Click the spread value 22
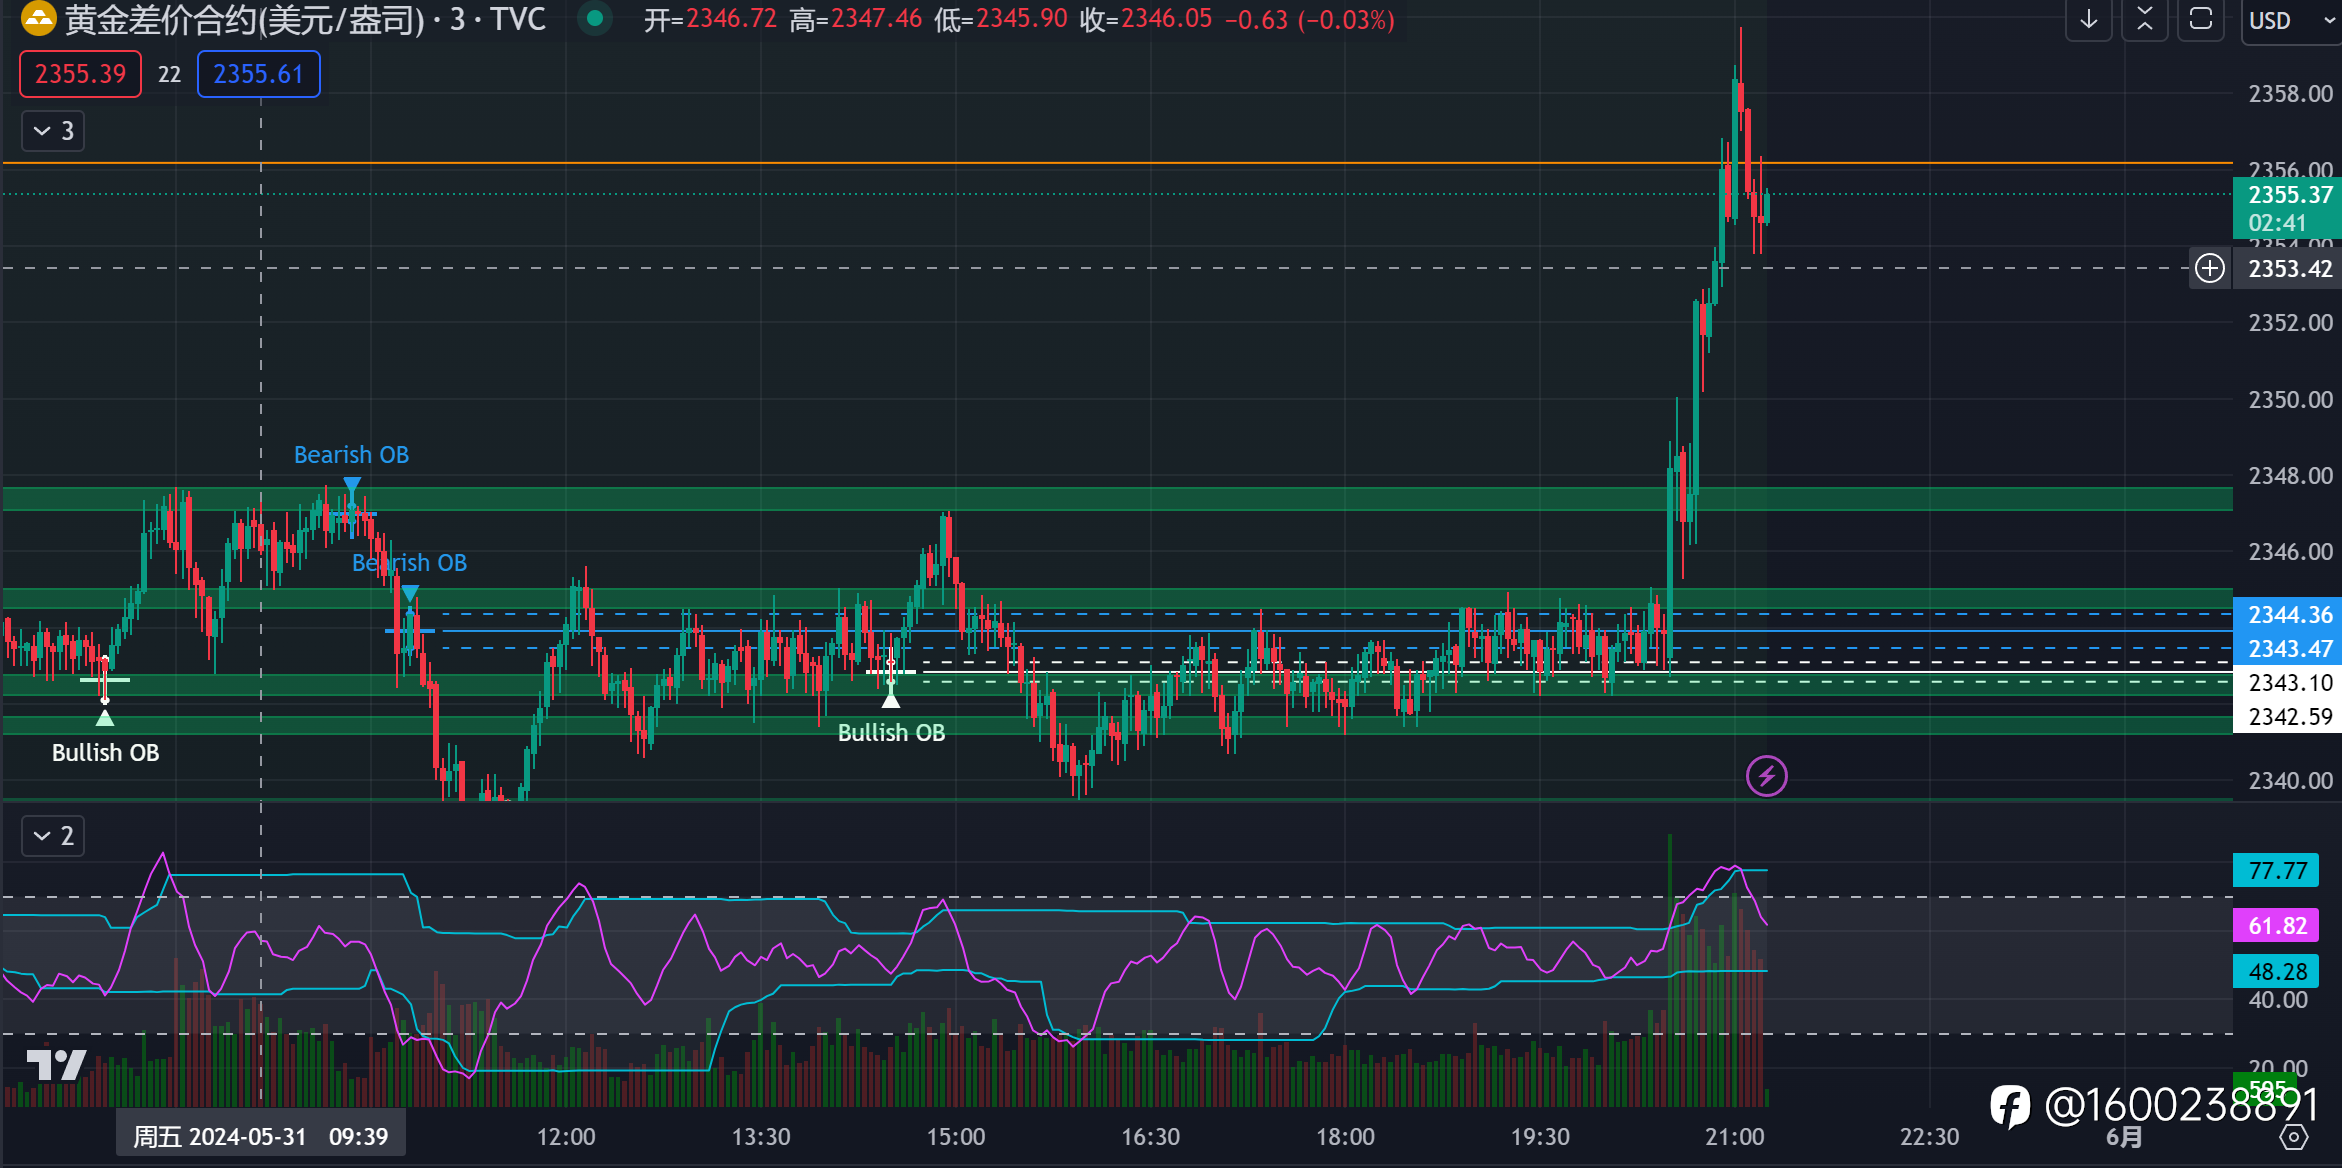 tap(170, 75)
